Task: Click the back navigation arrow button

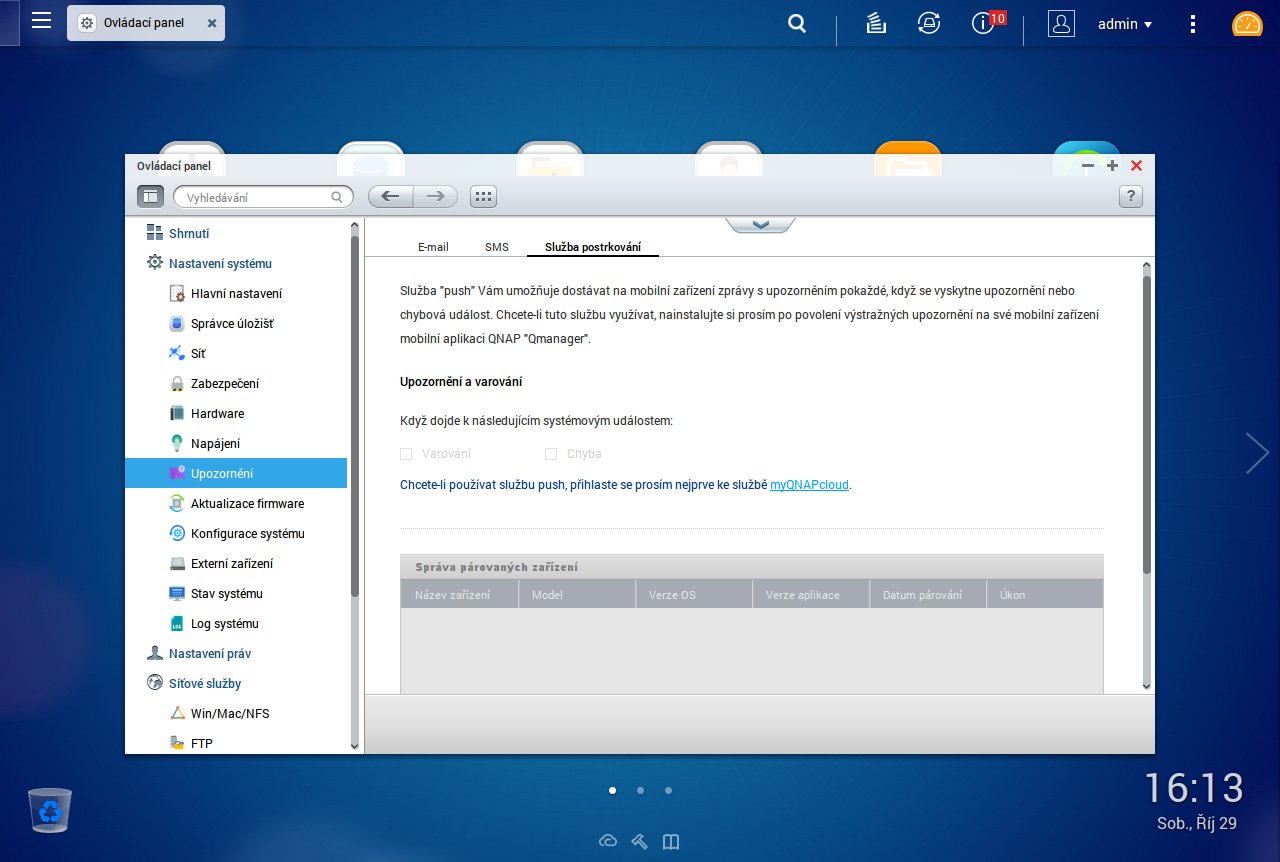Action: (x=391, y=197)
